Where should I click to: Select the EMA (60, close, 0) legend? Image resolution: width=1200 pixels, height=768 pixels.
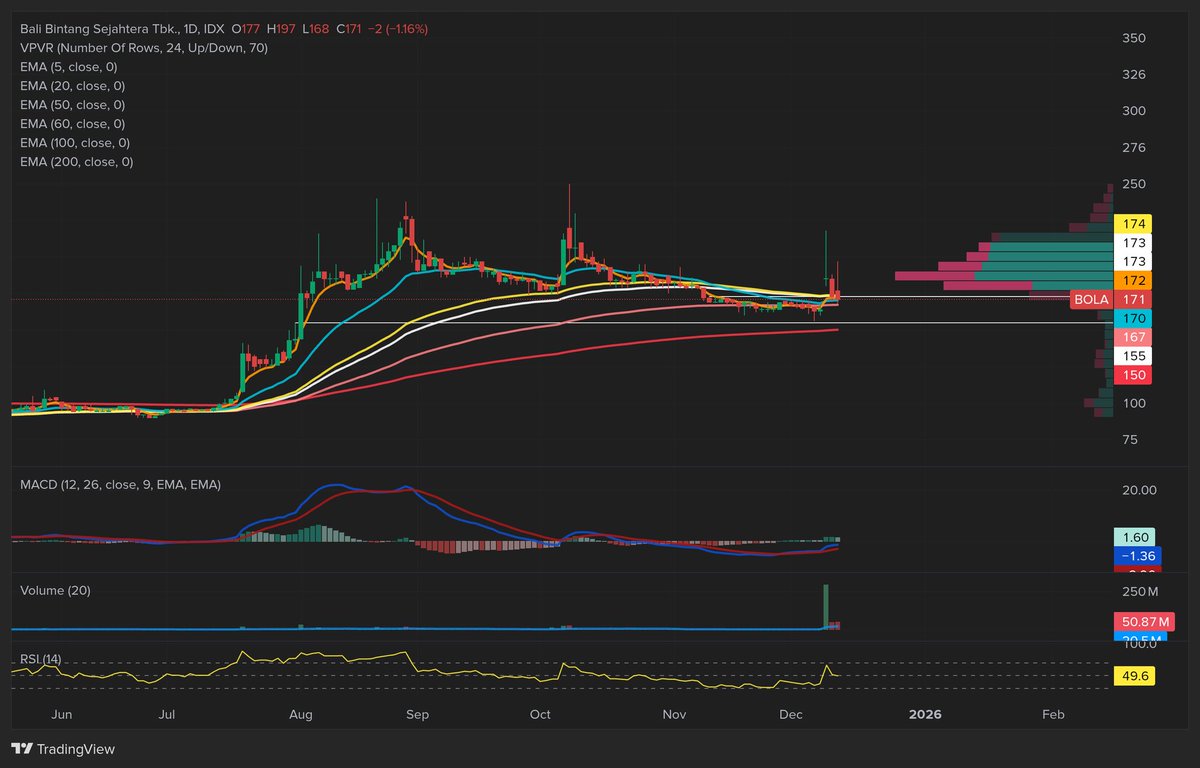click(x=72, y=124)
